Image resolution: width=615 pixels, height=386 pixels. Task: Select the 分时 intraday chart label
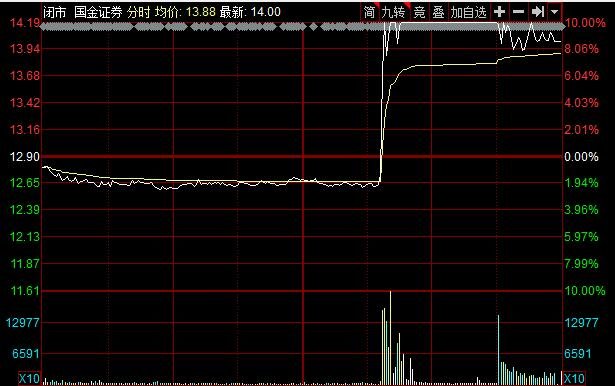tap(138, 12)
